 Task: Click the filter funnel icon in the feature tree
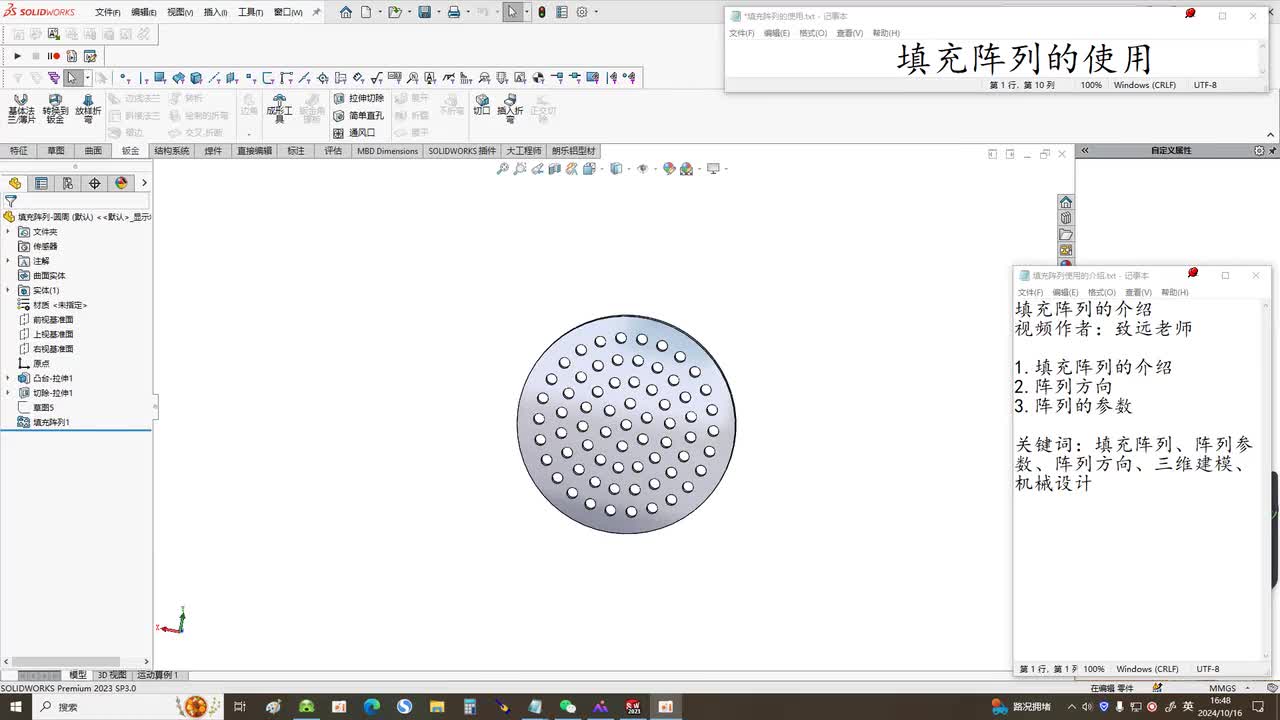pos(10,201)
